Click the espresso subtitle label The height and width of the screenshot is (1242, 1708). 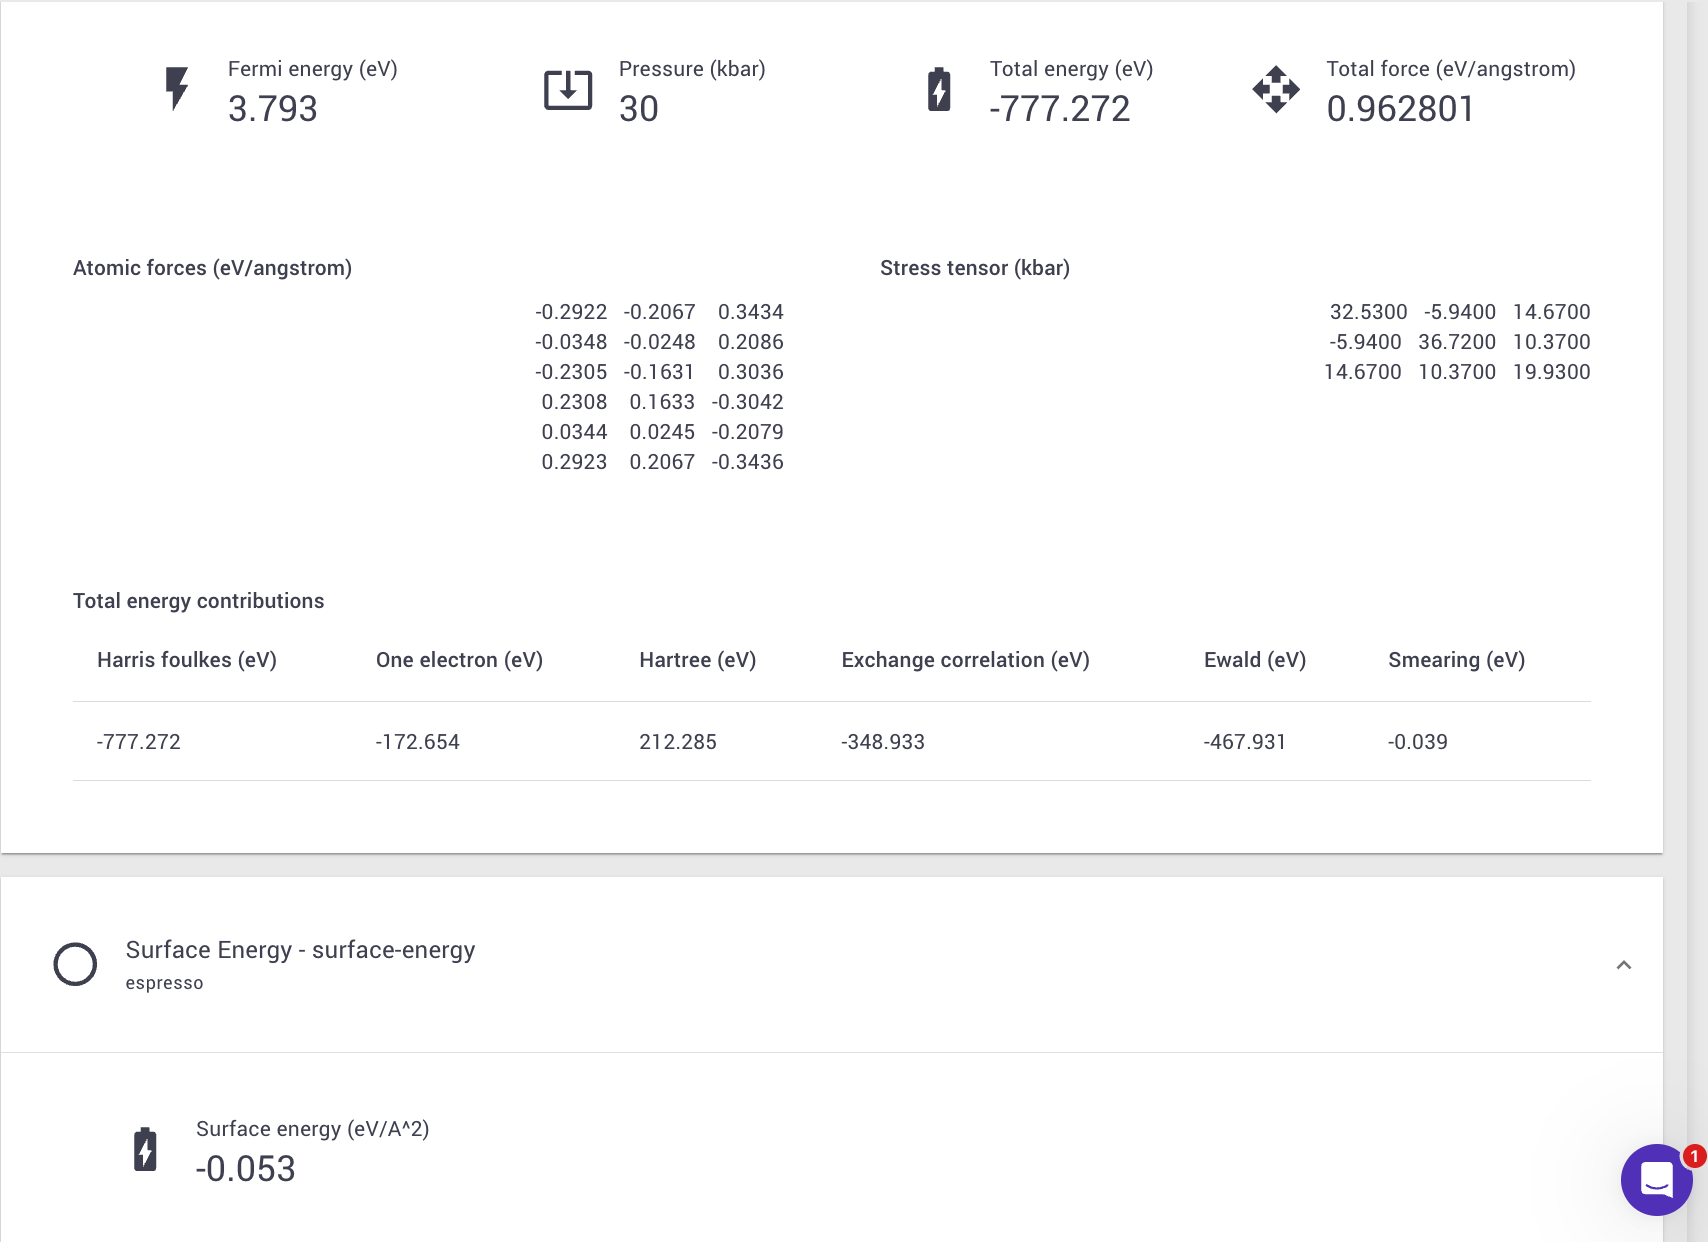(164, 983)
